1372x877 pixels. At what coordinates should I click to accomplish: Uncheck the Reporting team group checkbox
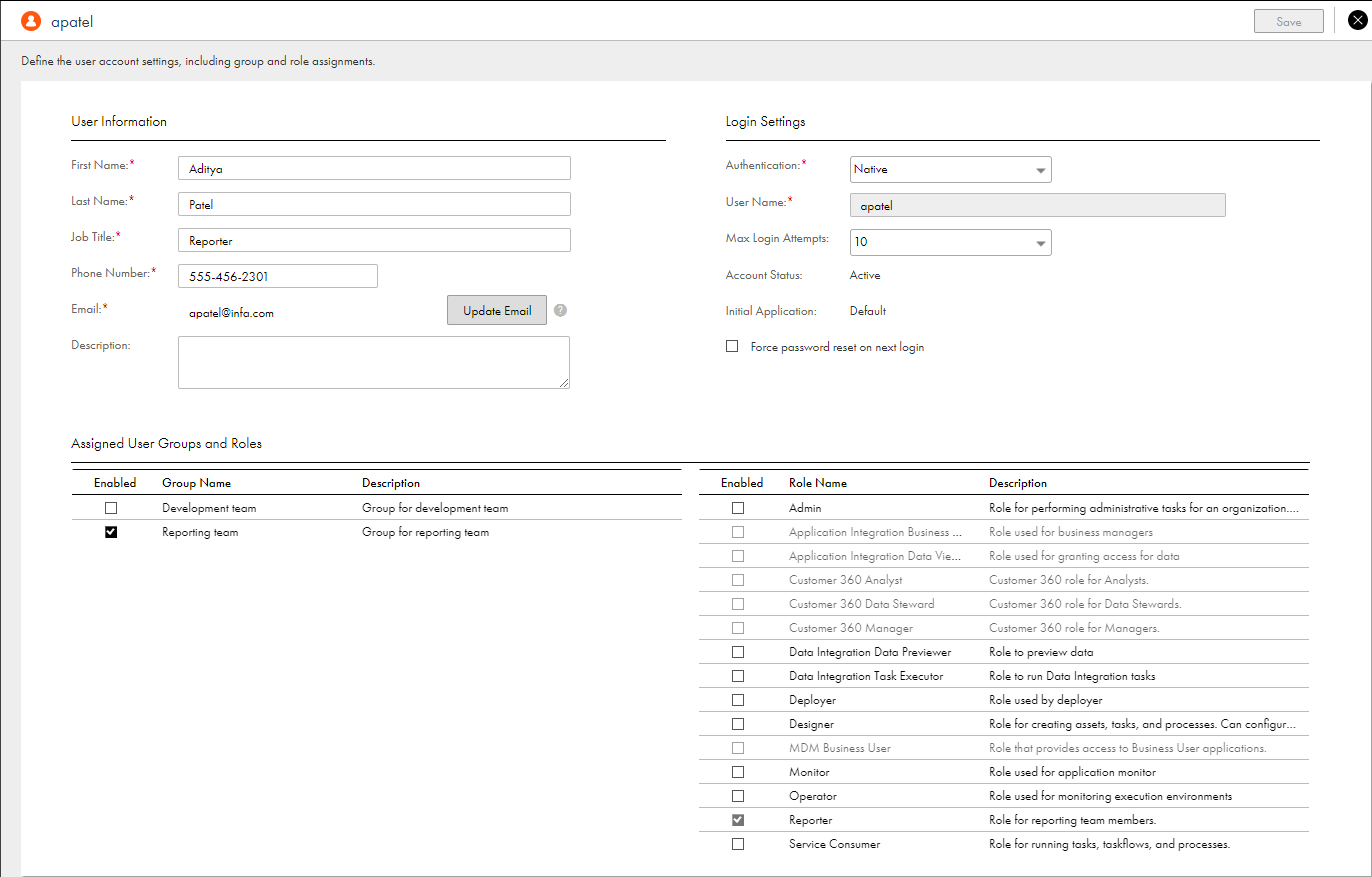111,532
